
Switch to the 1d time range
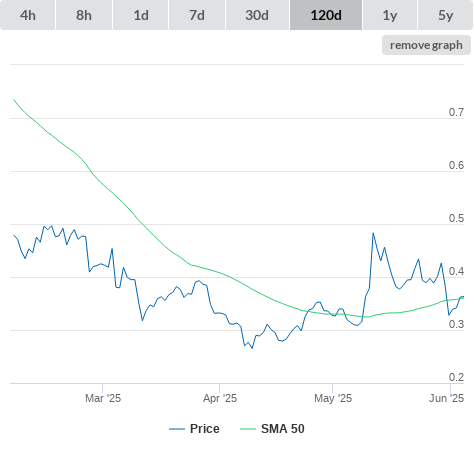[x=141, y=15]
